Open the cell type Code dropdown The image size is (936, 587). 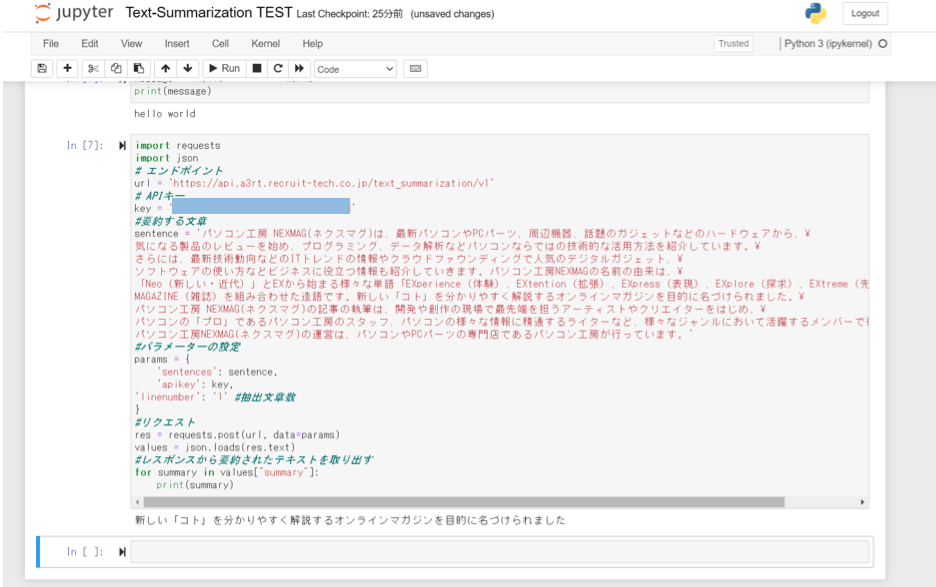coord(355,69)
